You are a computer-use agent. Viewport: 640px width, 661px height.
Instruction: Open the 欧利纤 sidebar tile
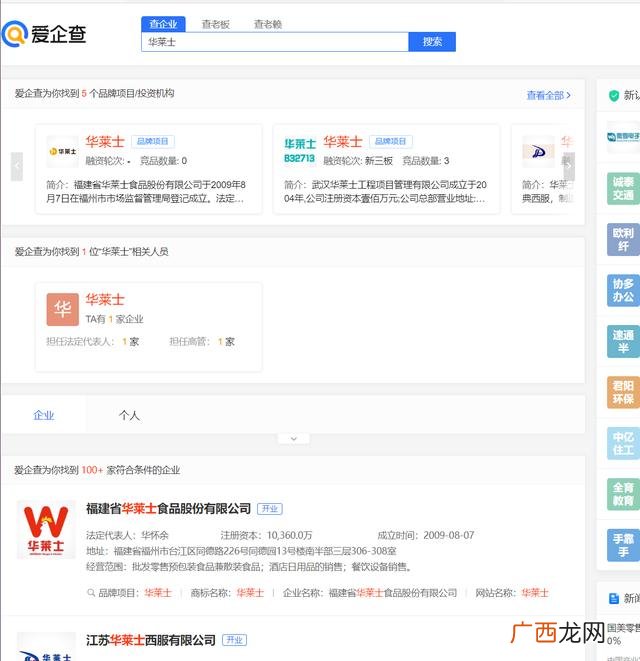pyautogui.click(x=623, y=239)
